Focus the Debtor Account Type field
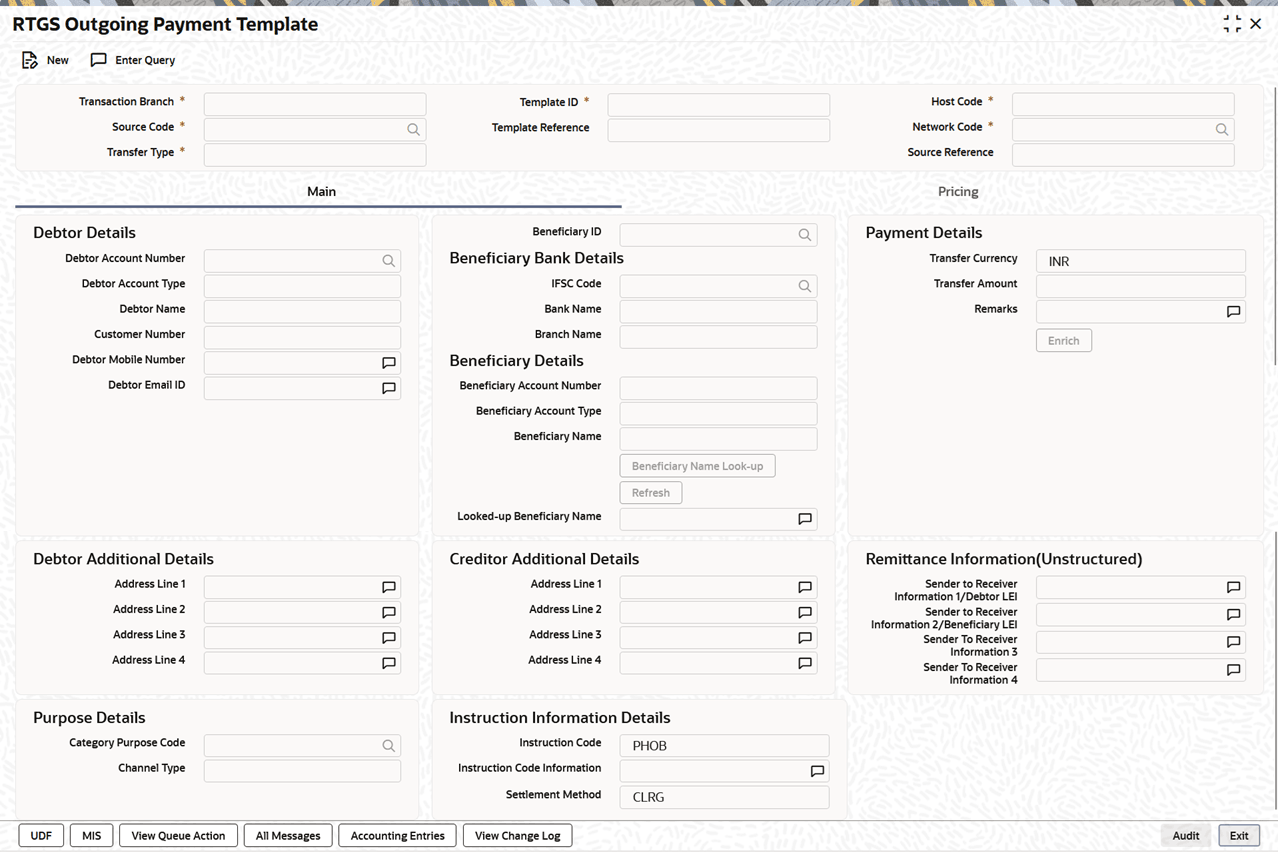The height and width of the screenshot is (852, 1278). [302, 286]
